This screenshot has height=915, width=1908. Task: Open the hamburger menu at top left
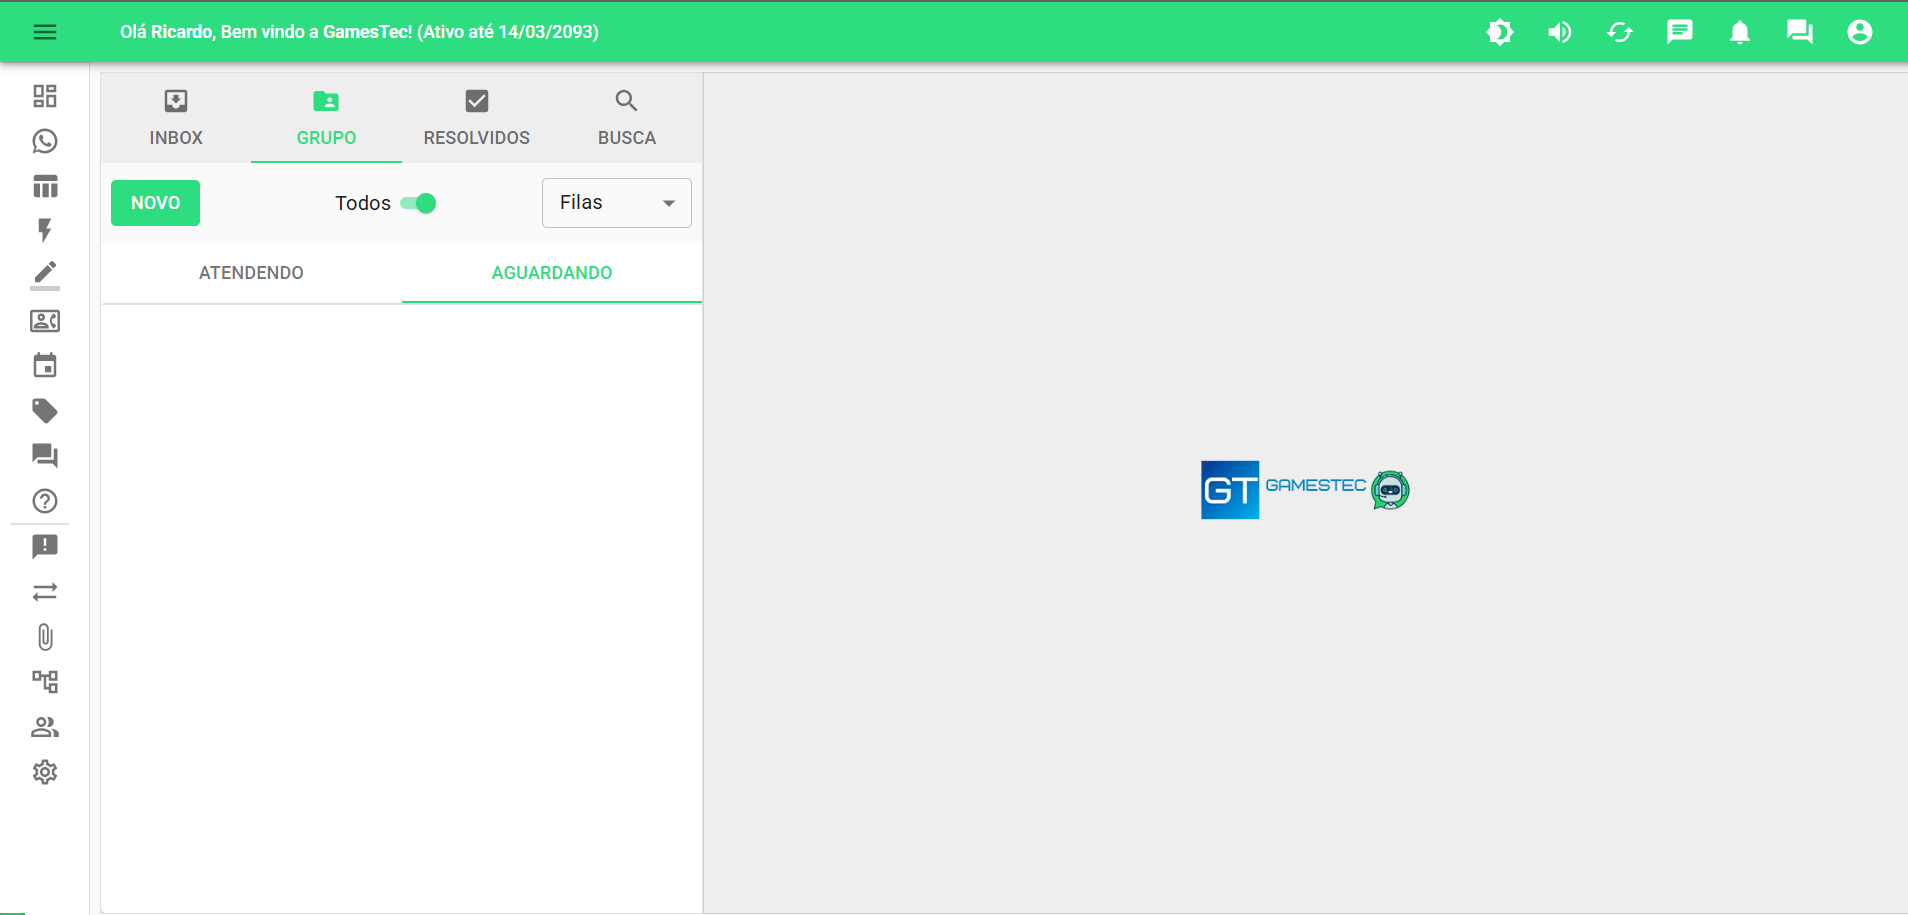45,32
